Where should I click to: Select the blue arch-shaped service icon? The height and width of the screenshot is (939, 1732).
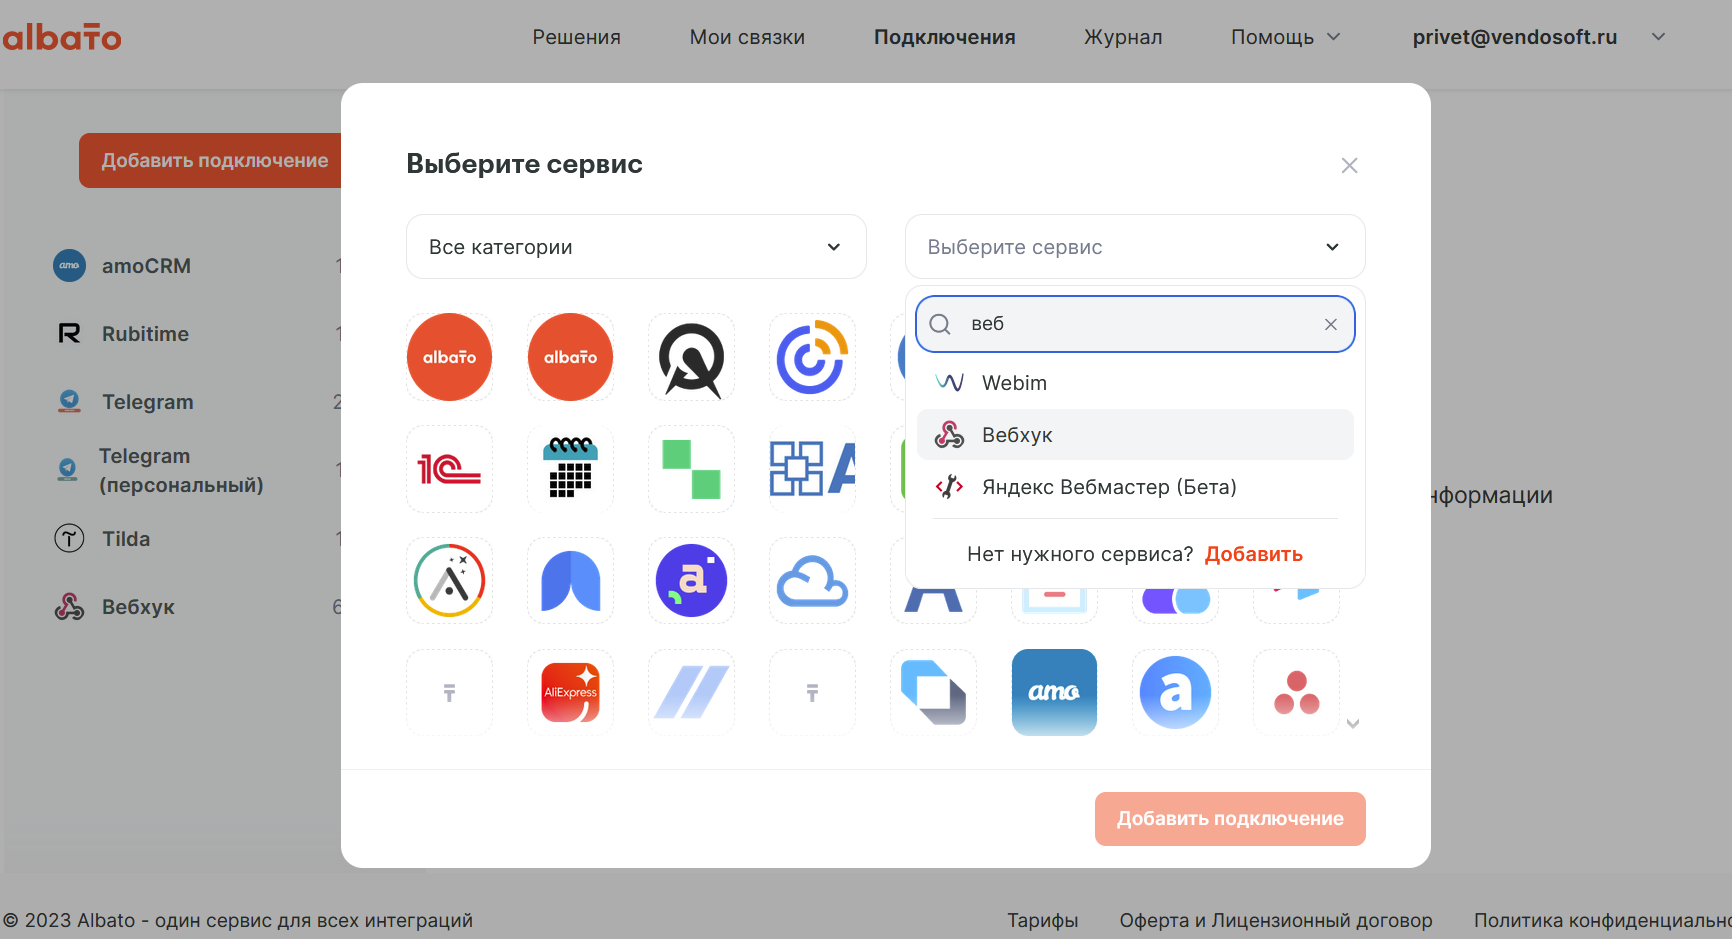[570, 581]
